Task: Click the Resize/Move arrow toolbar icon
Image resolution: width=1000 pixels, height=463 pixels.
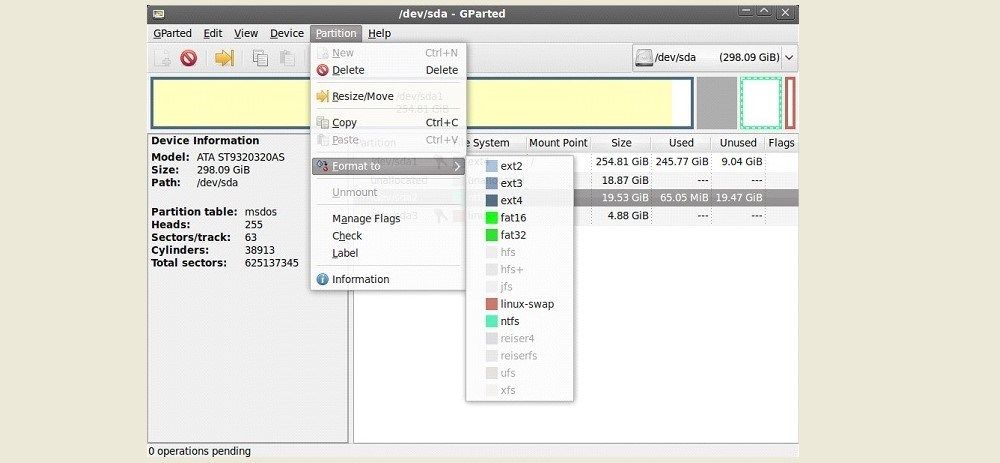Action: click(x=225, y=59)
